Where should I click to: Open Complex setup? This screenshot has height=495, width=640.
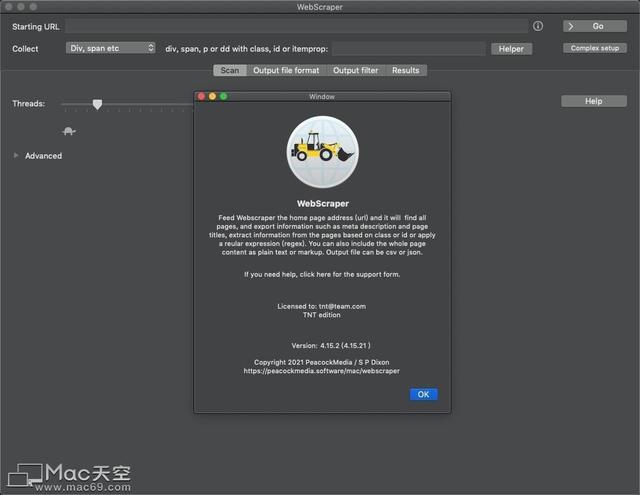coord(595,48)
